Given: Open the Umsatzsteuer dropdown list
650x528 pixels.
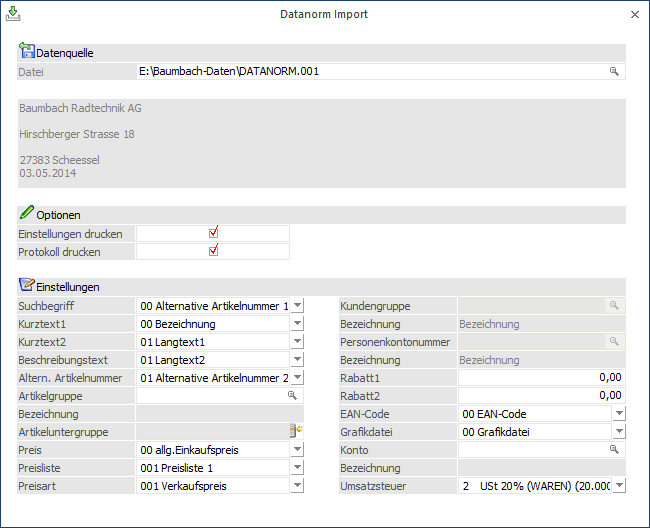Looking at the screenshot, I should (x=619, y=486).
